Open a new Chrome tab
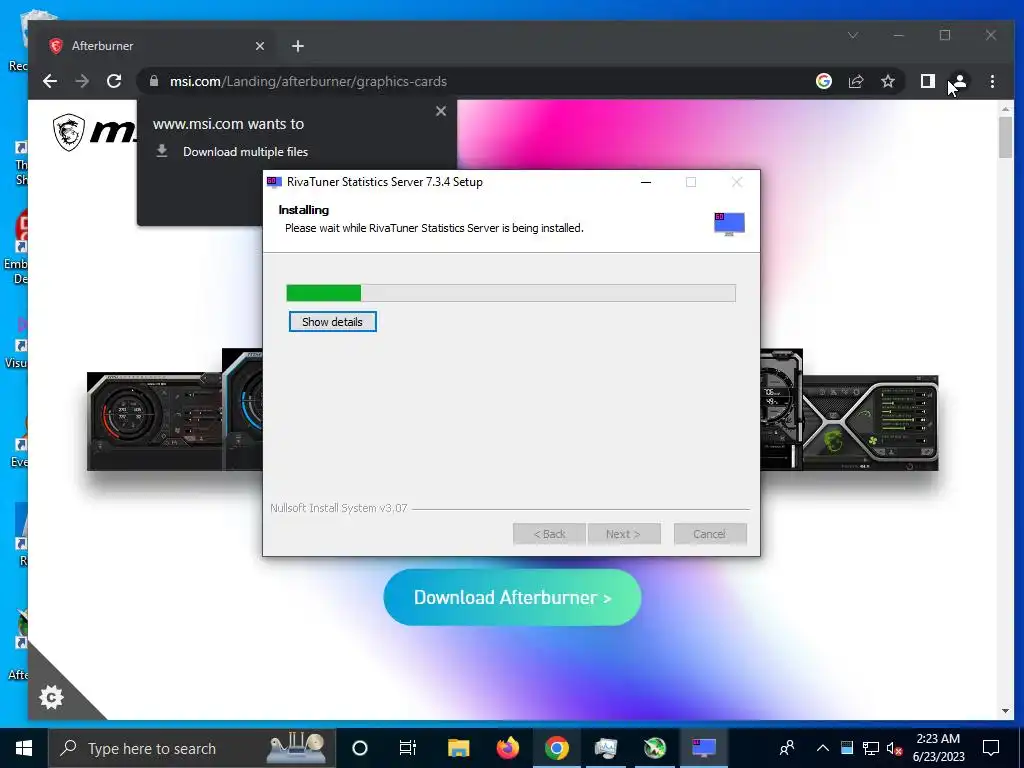The width and height of the screenshot is (1024, 768). tap(298, 46)
